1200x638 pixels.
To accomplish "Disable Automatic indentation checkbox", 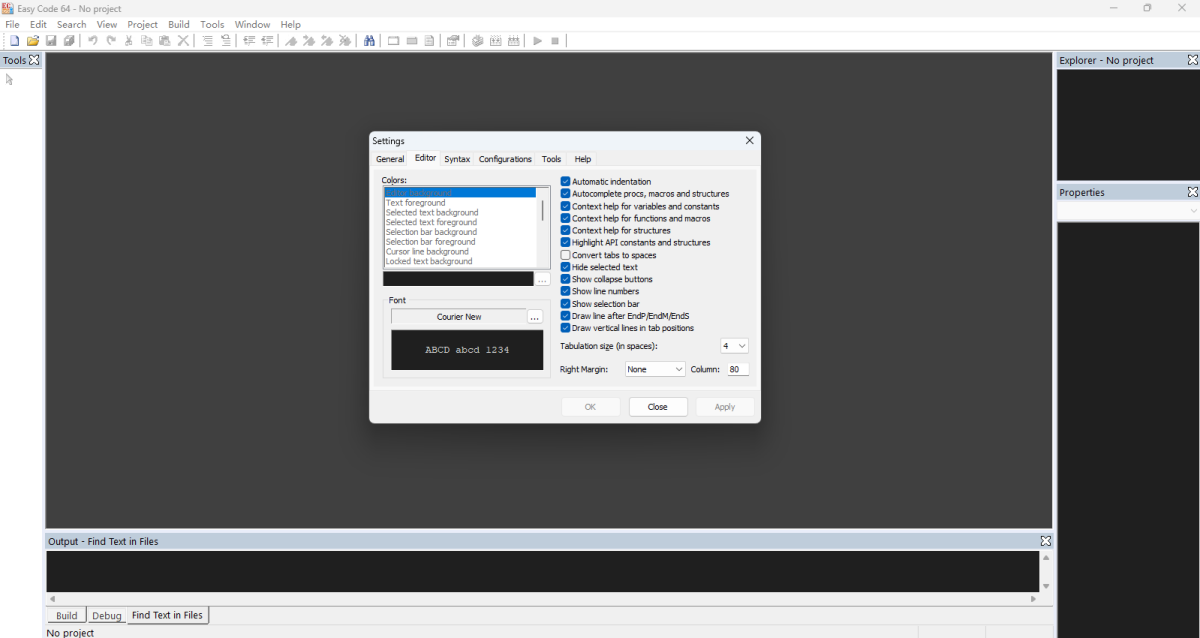I will tap(565, 182).
